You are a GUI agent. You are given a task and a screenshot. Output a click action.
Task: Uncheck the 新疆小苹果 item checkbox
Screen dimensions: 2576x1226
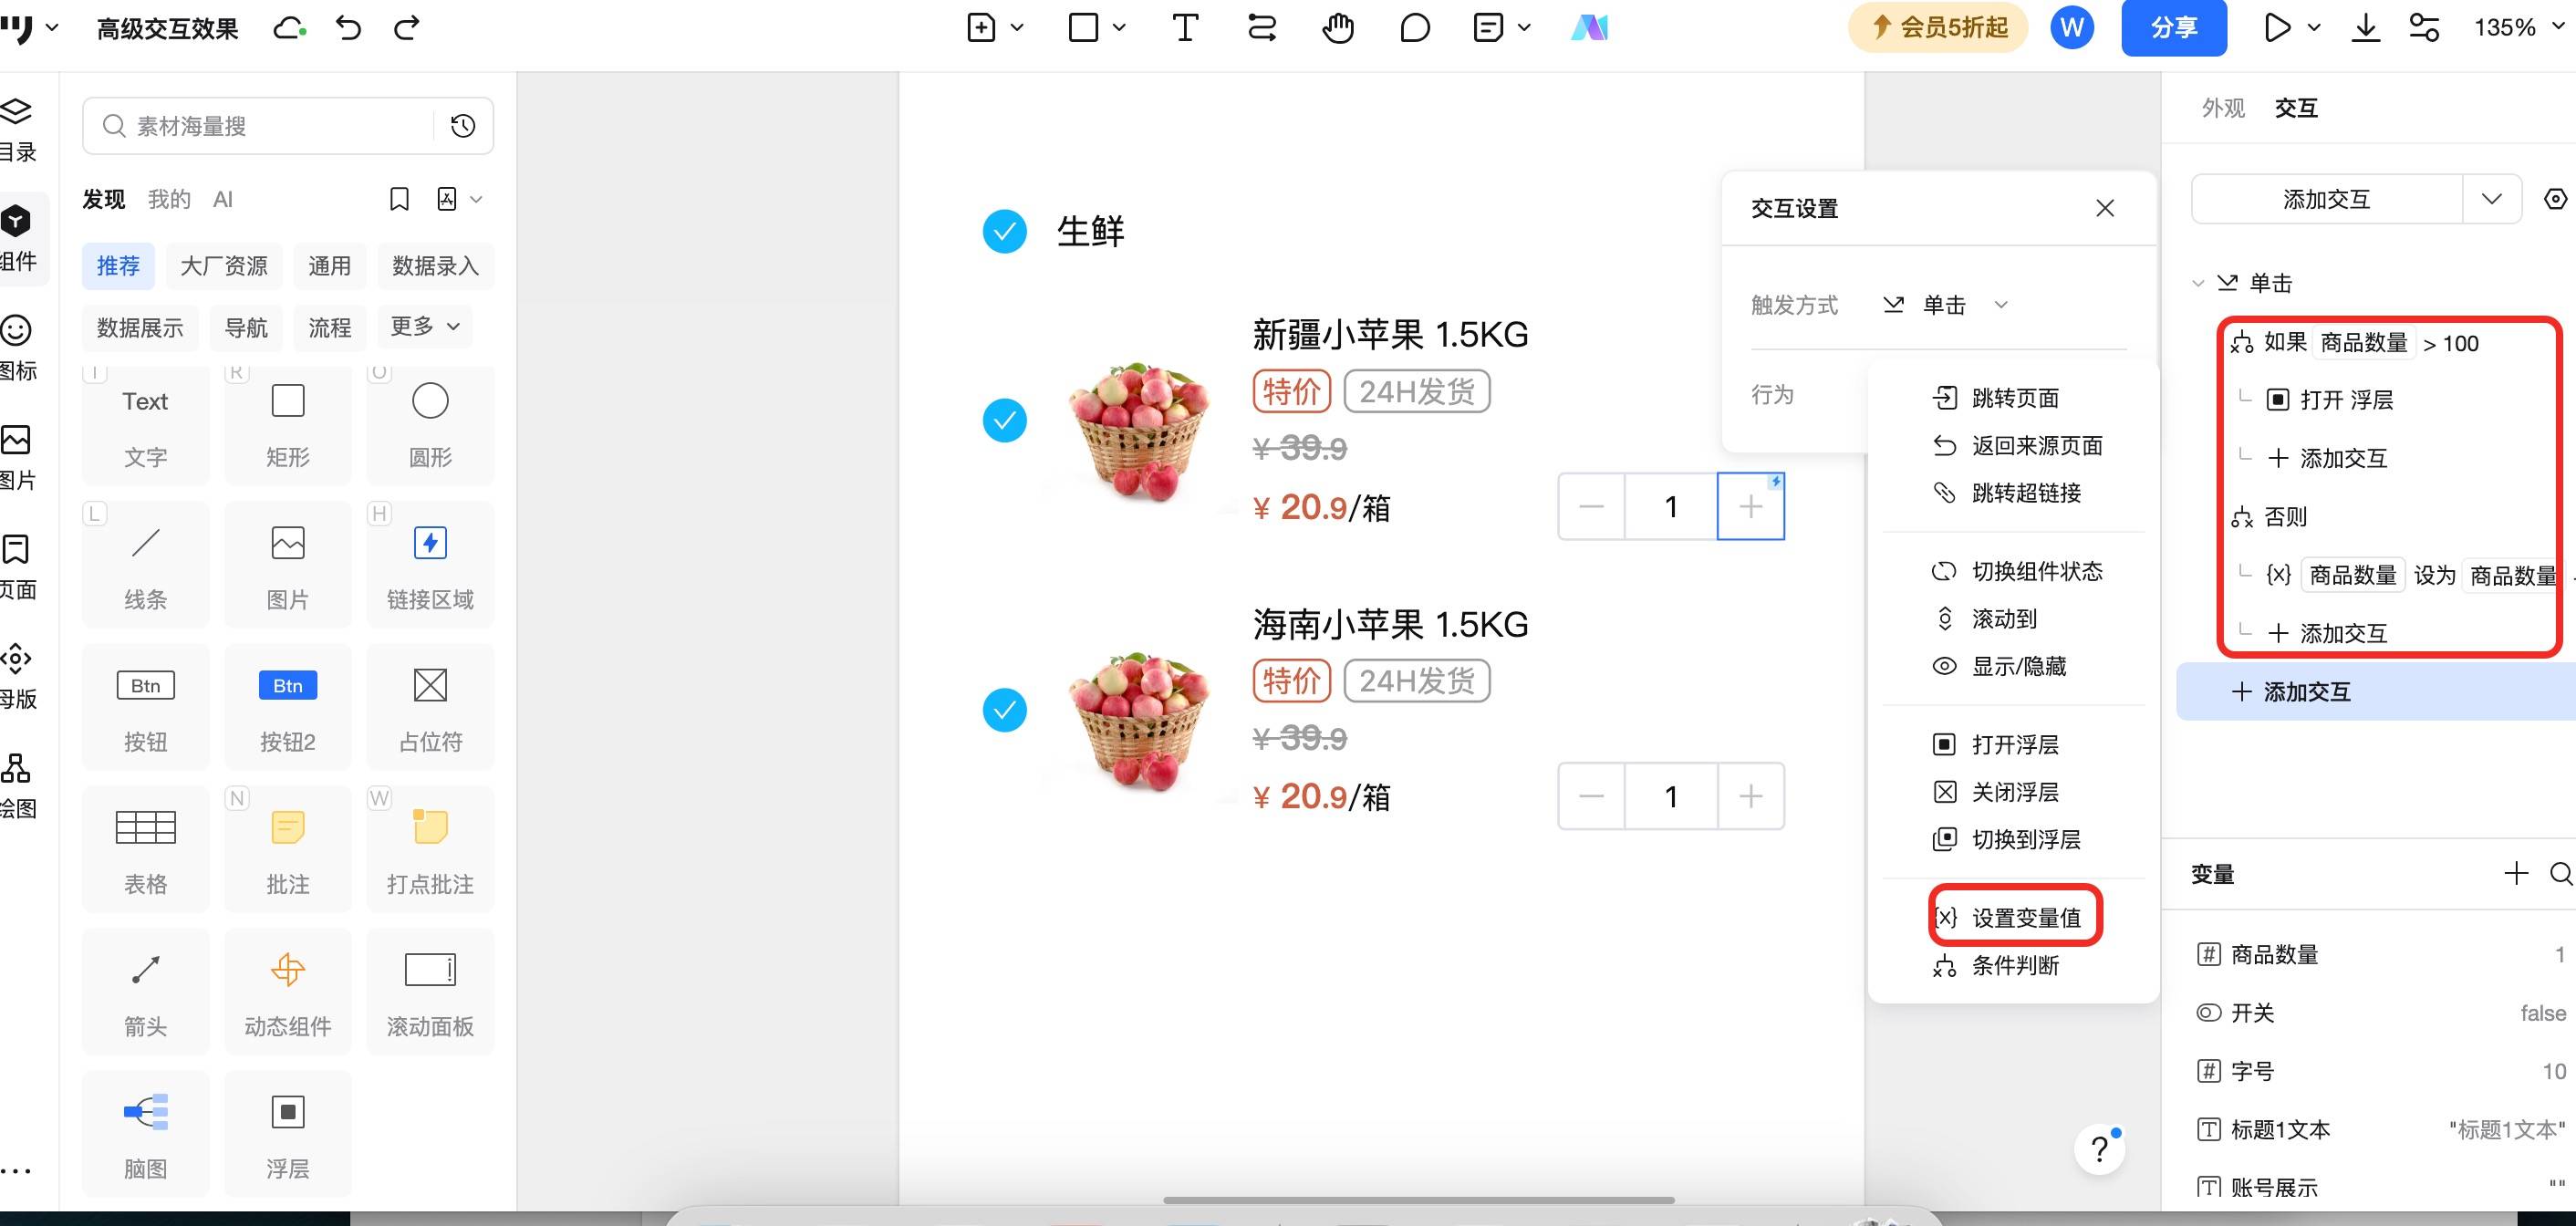(1005, 421)
